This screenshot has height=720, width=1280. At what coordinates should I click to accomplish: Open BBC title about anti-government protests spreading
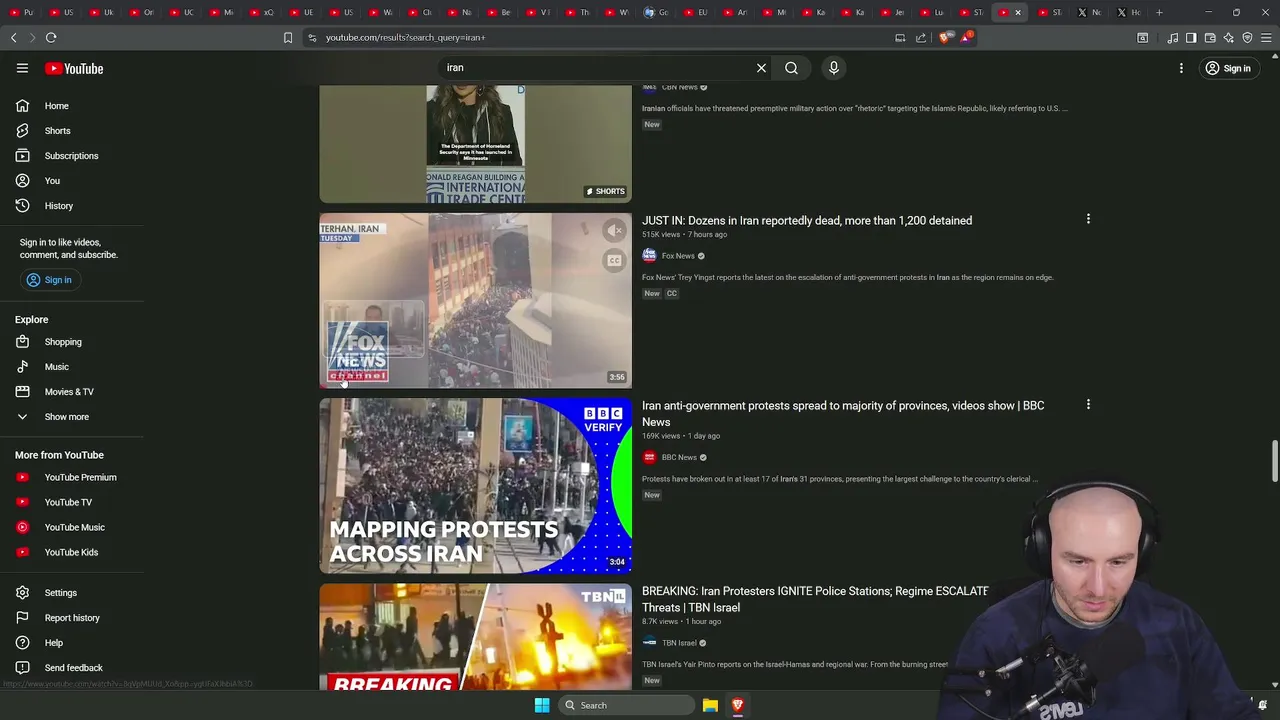pyautogui.click(x=843, y=414)
